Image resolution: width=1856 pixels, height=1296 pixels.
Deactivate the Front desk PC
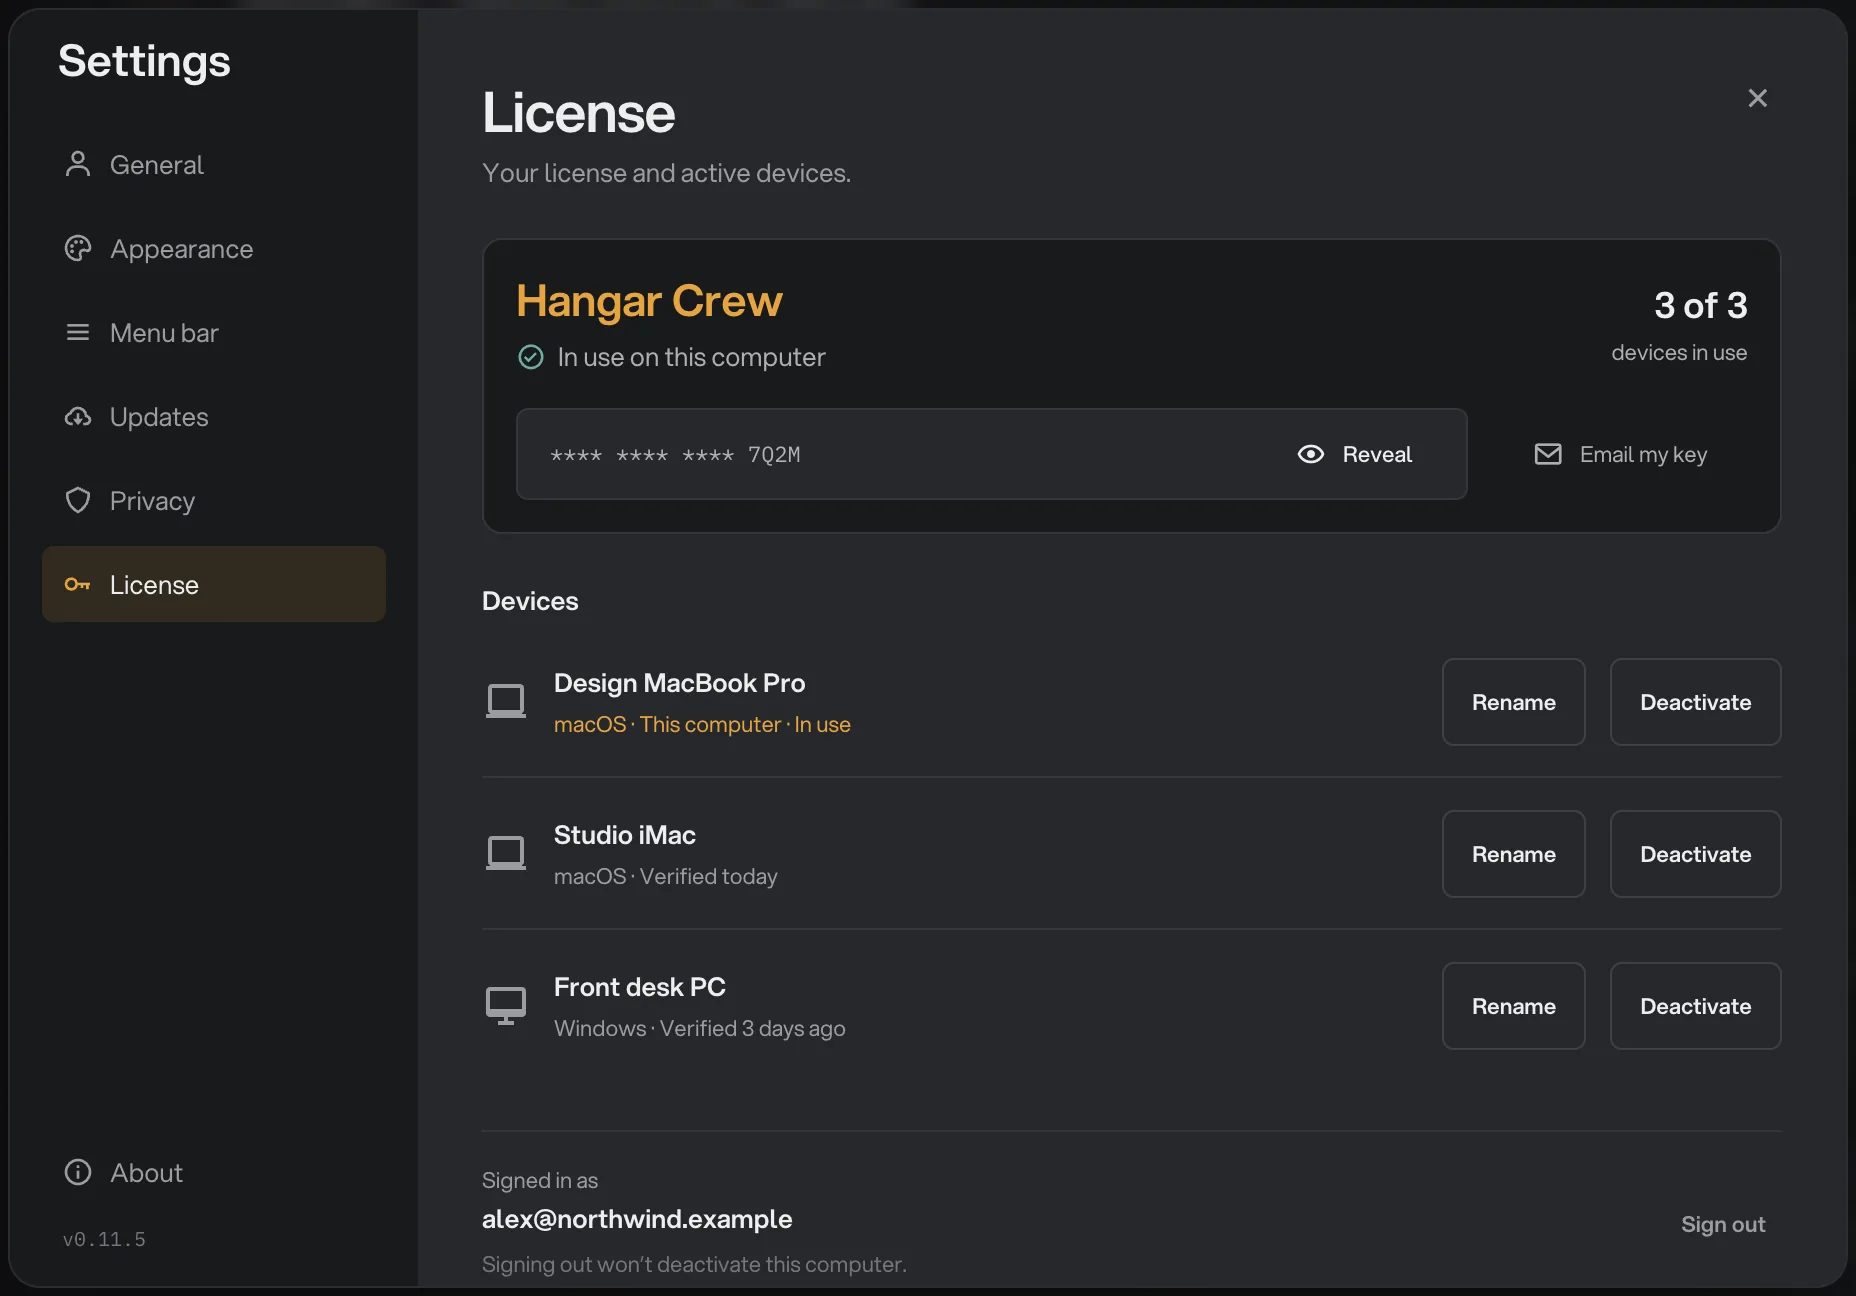pos(1695,1006)
